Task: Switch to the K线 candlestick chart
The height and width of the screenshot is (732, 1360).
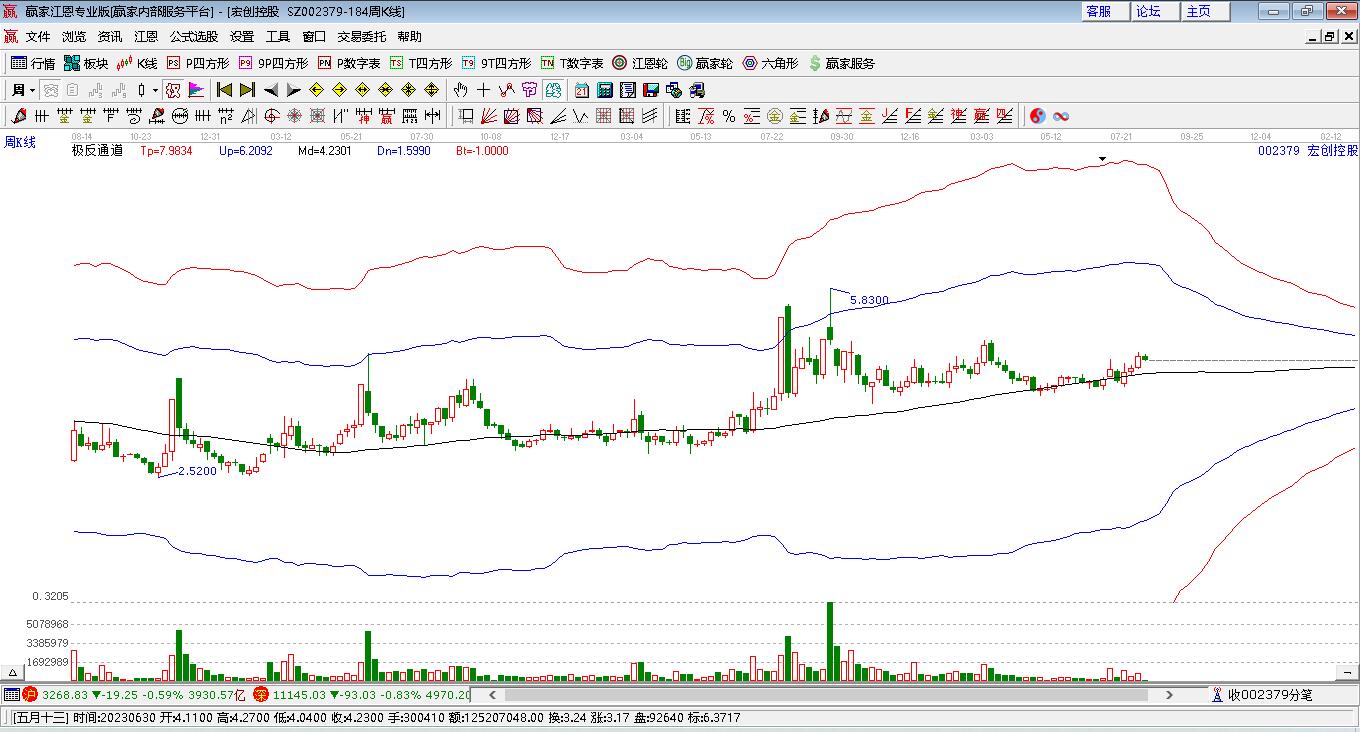Action: pyautogui.click(x=137, y=63)
